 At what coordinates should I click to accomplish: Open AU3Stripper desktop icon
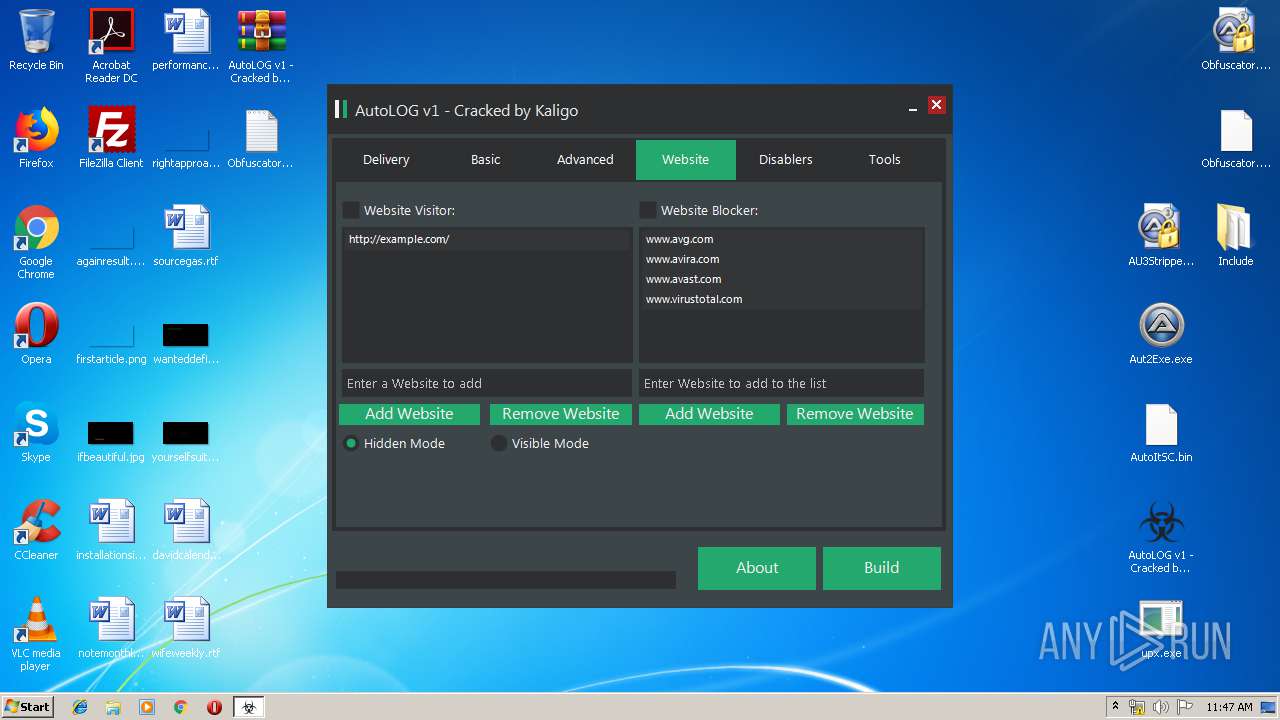click(1161, 236)
